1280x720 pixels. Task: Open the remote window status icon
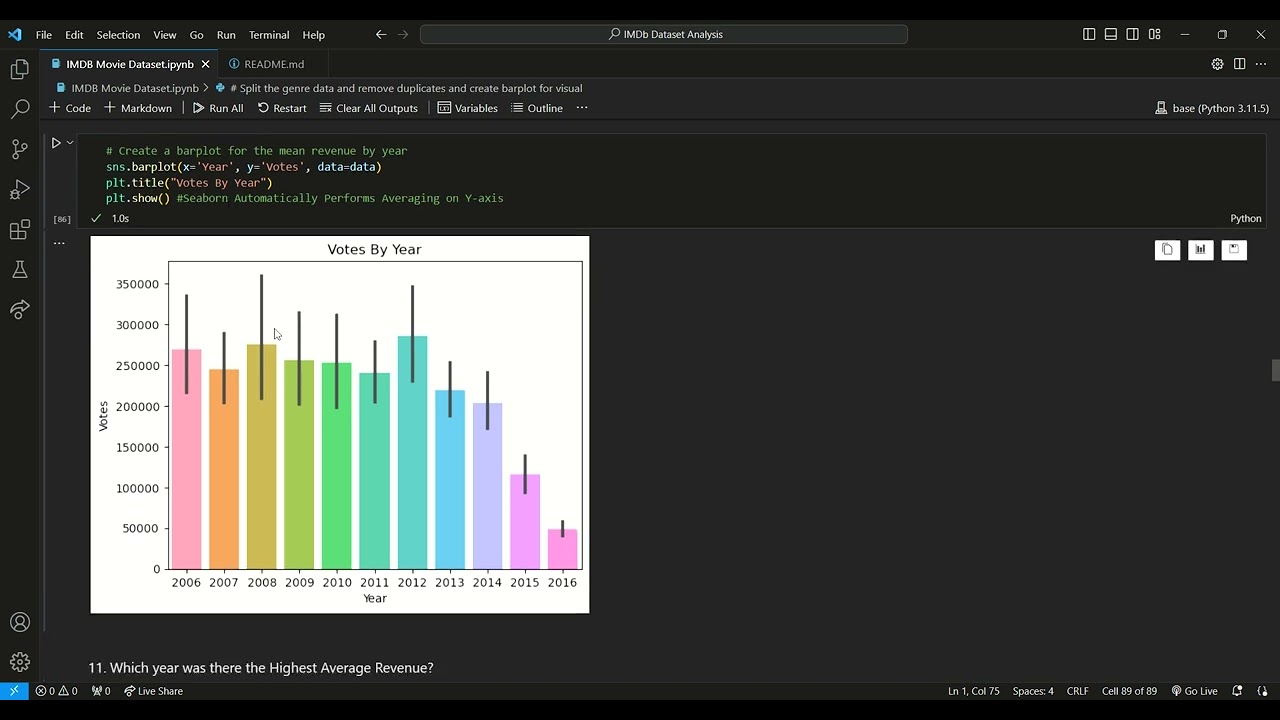[x=14, y=691]
